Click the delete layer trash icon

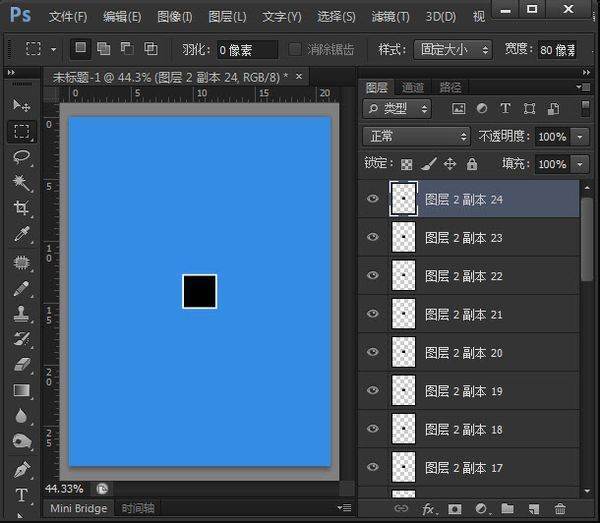tap(560, 510)
